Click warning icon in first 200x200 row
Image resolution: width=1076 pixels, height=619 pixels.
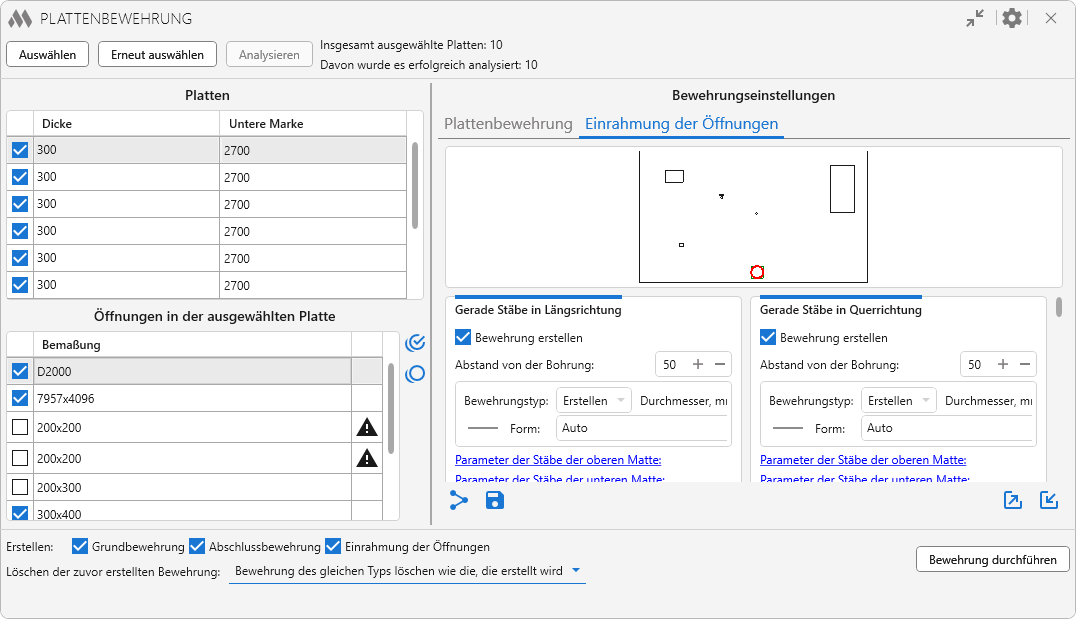click(367, 428)
